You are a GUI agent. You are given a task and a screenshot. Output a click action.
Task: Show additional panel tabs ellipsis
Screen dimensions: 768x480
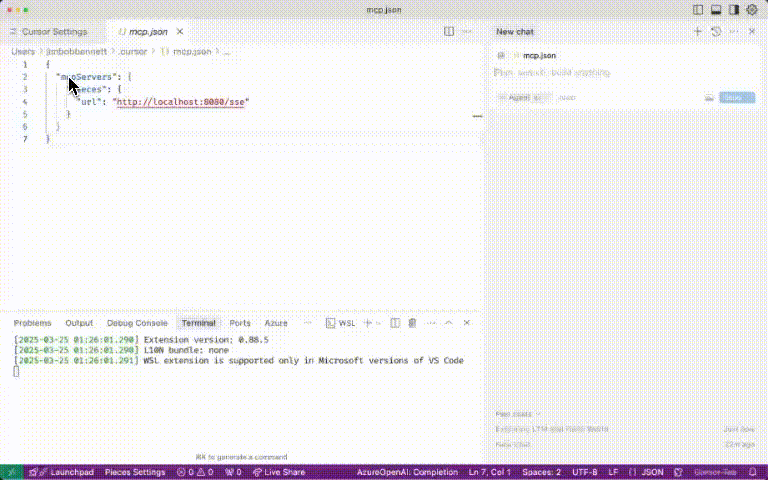tap(308, 323)
